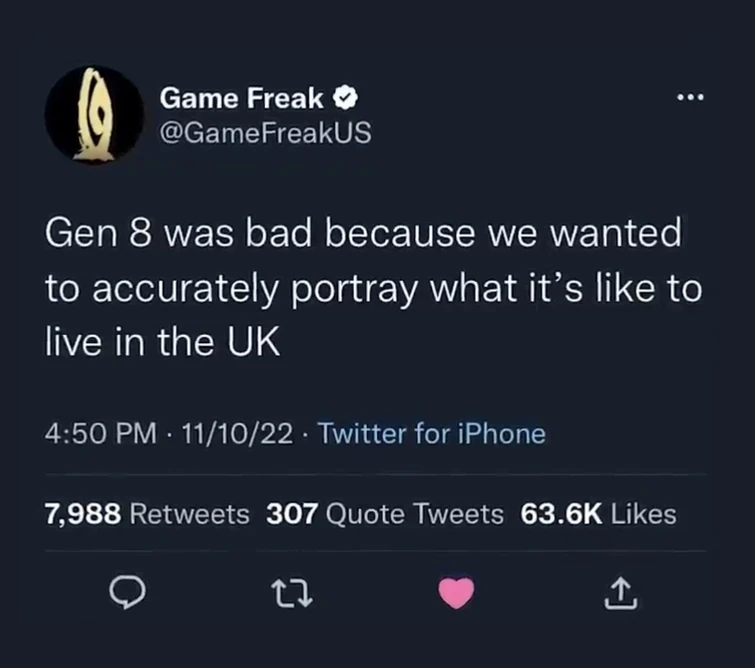View the 7,988 Retweets list
Viewport: 755px width, 668px height.
[147, 514]
